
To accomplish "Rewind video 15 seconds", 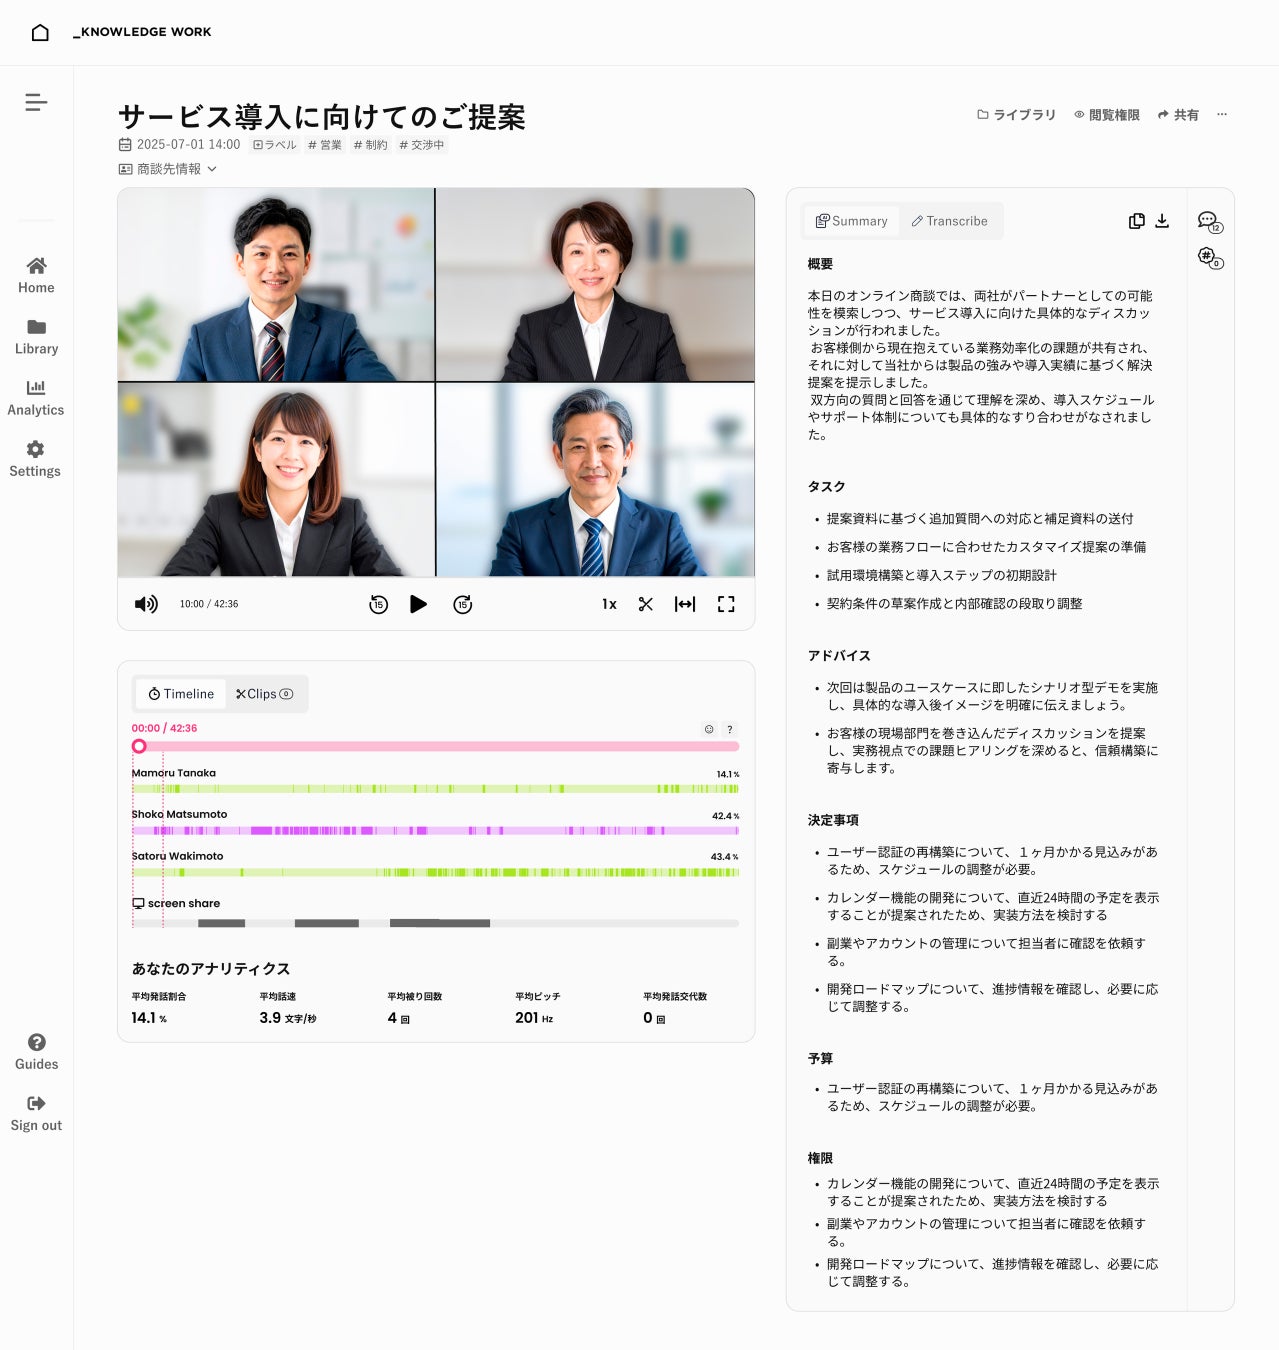I will tap(378, 604).
